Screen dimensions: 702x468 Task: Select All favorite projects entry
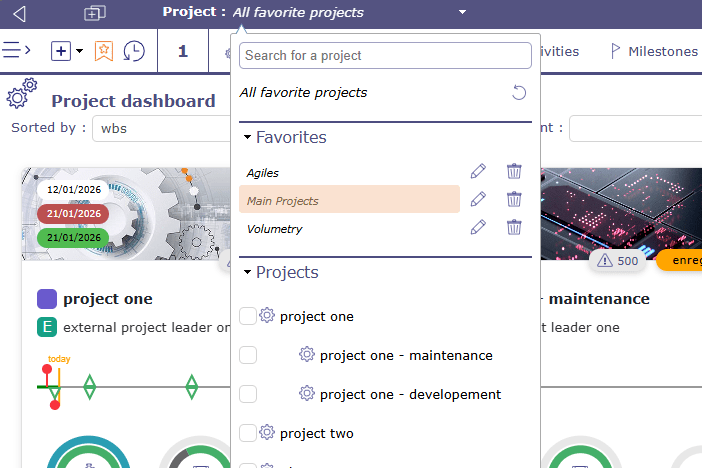tap(303, 93)
